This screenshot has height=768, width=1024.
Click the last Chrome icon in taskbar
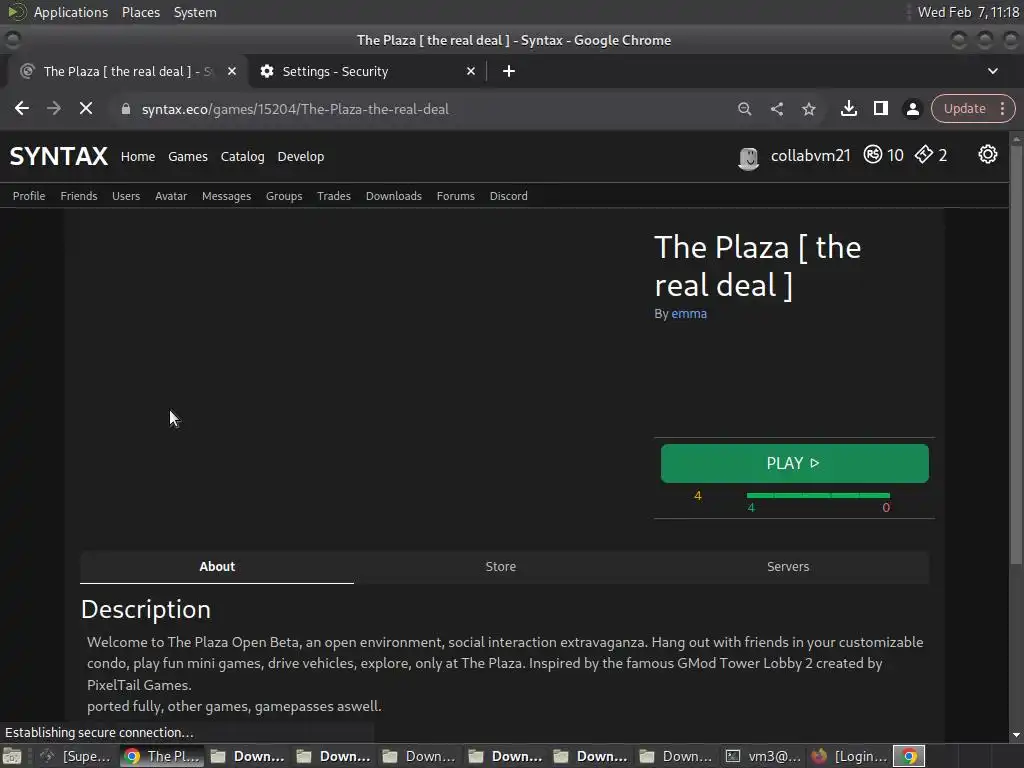point(909,756)
